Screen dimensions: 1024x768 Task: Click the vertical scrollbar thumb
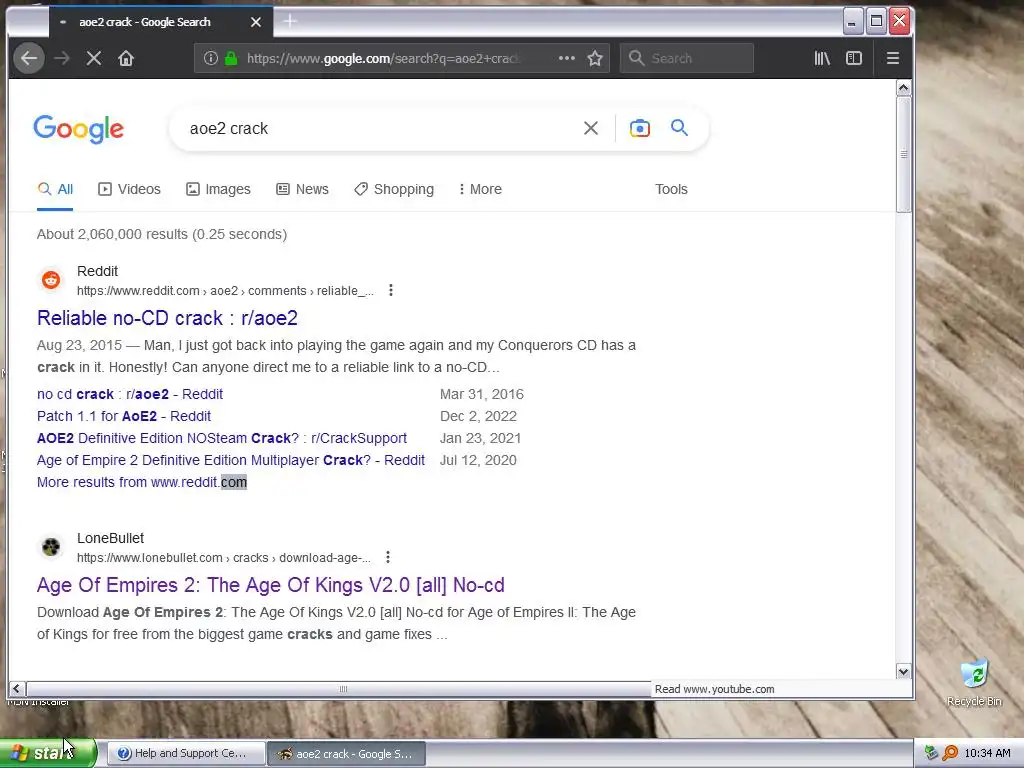[903, 154]
